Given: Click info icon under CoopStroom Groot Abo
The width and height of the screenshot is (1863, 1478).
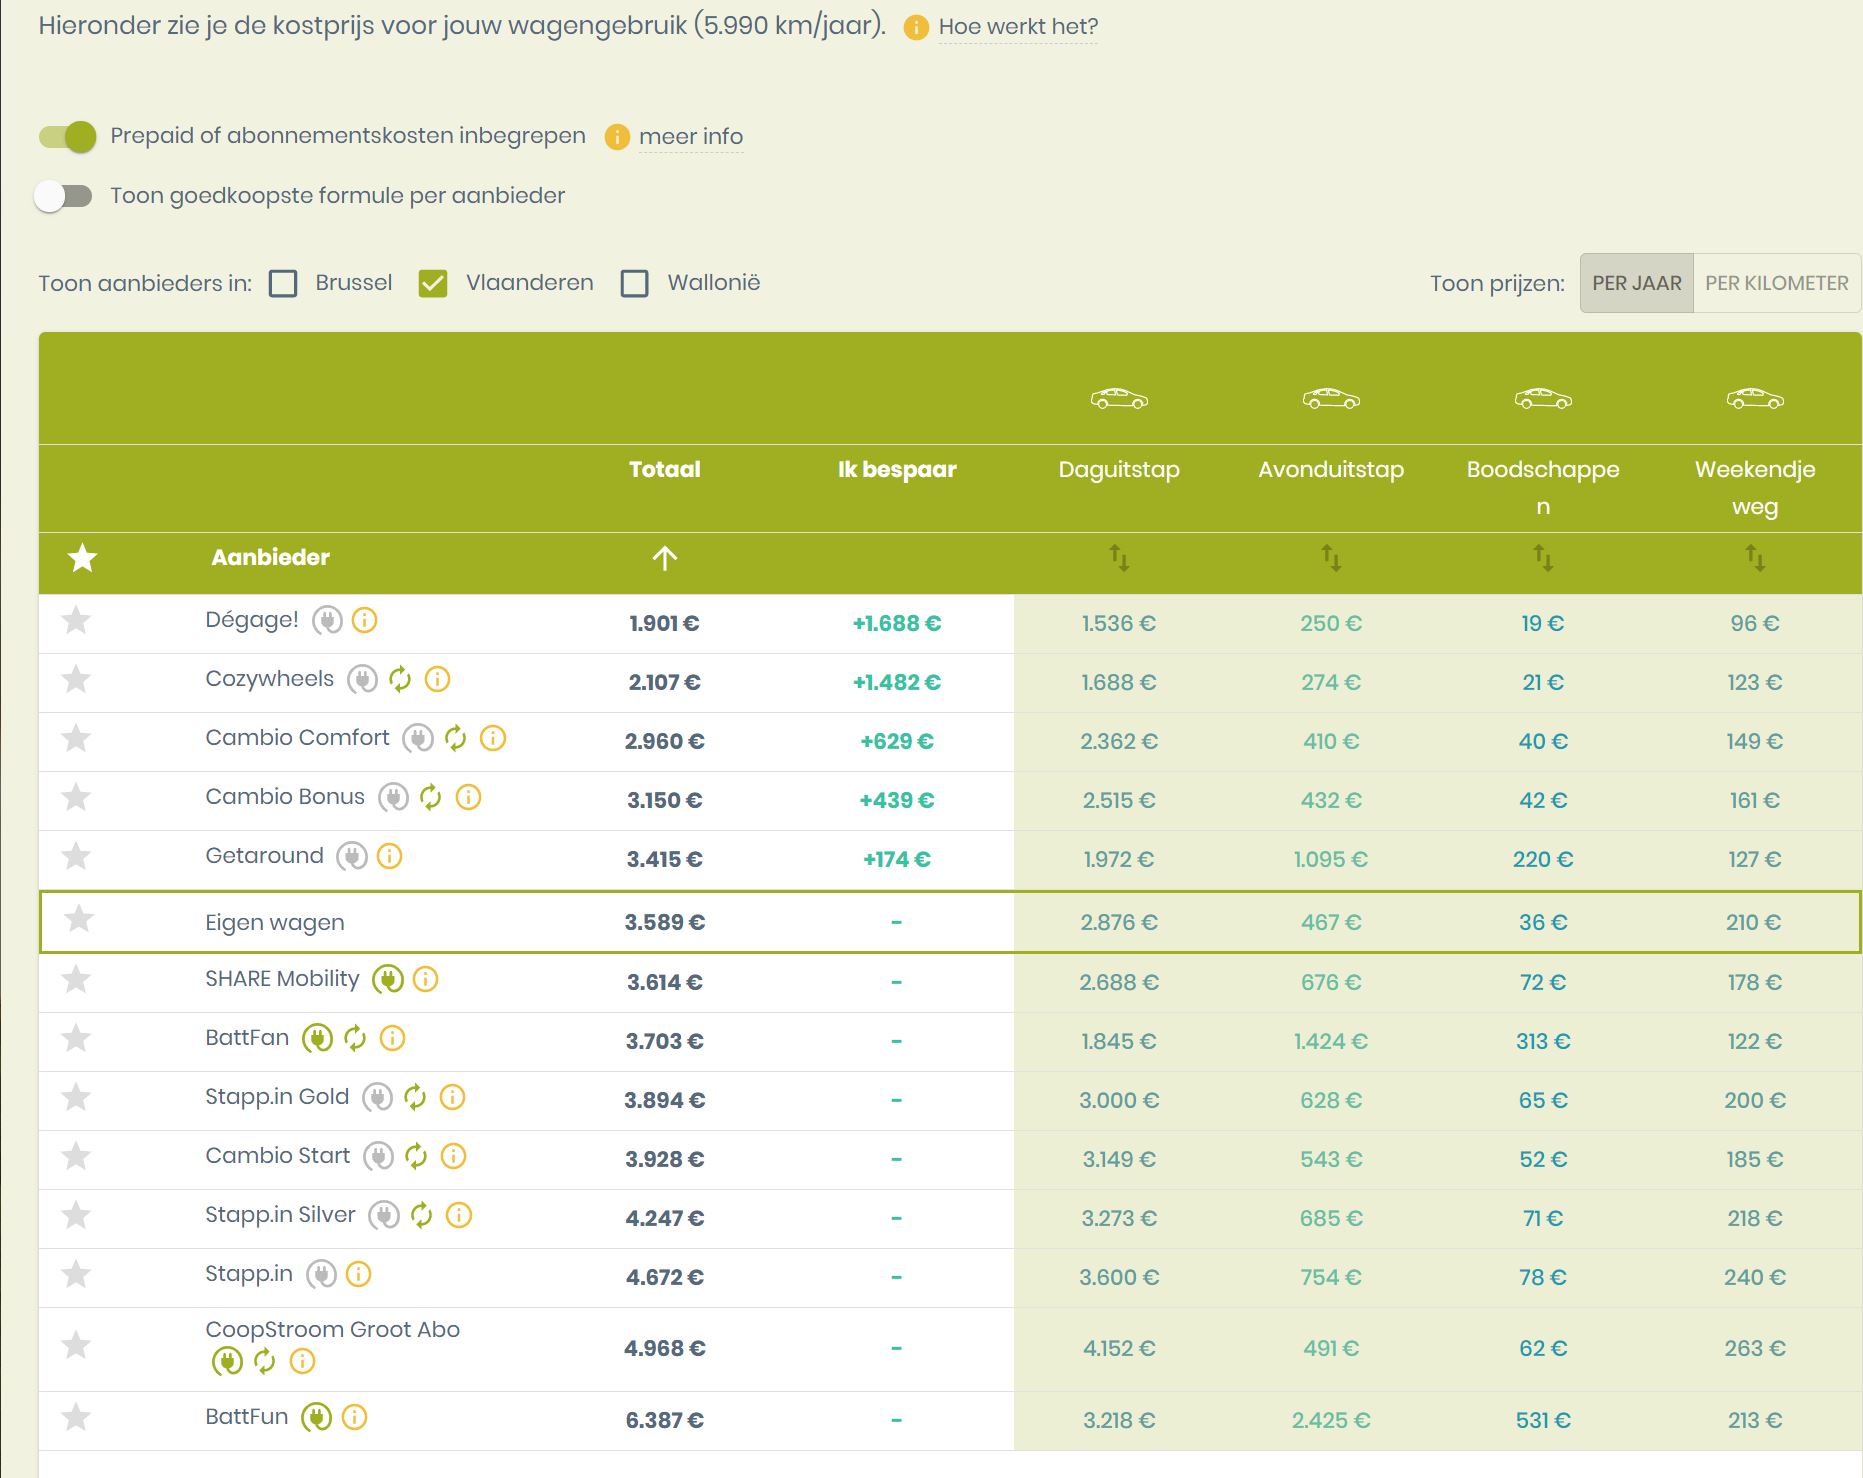Looking at the screenshot, I should pyautogui.click(x=302, y=1362).
